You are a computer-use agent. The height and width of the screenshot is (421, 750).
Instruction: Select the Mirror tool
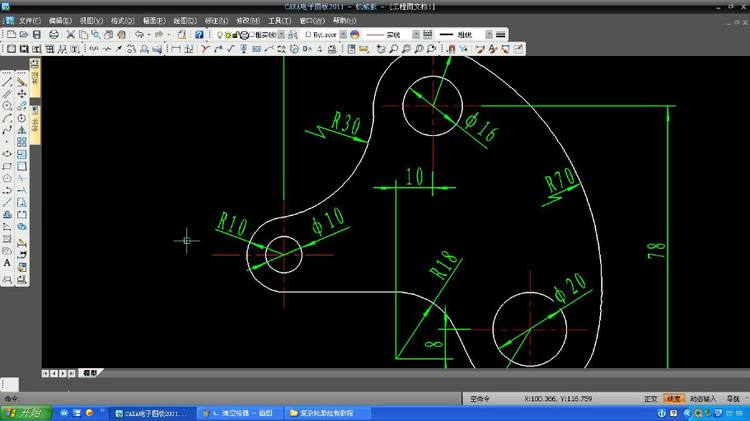[x=22, y=130]
